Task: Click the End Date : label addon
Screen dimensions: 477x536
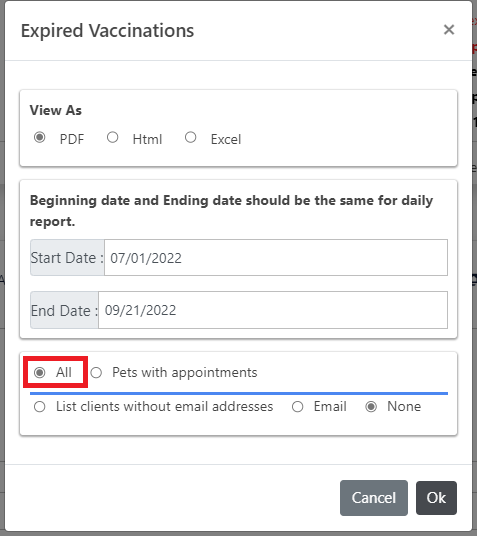Action: pyautogui.click(x=64, y=310)
